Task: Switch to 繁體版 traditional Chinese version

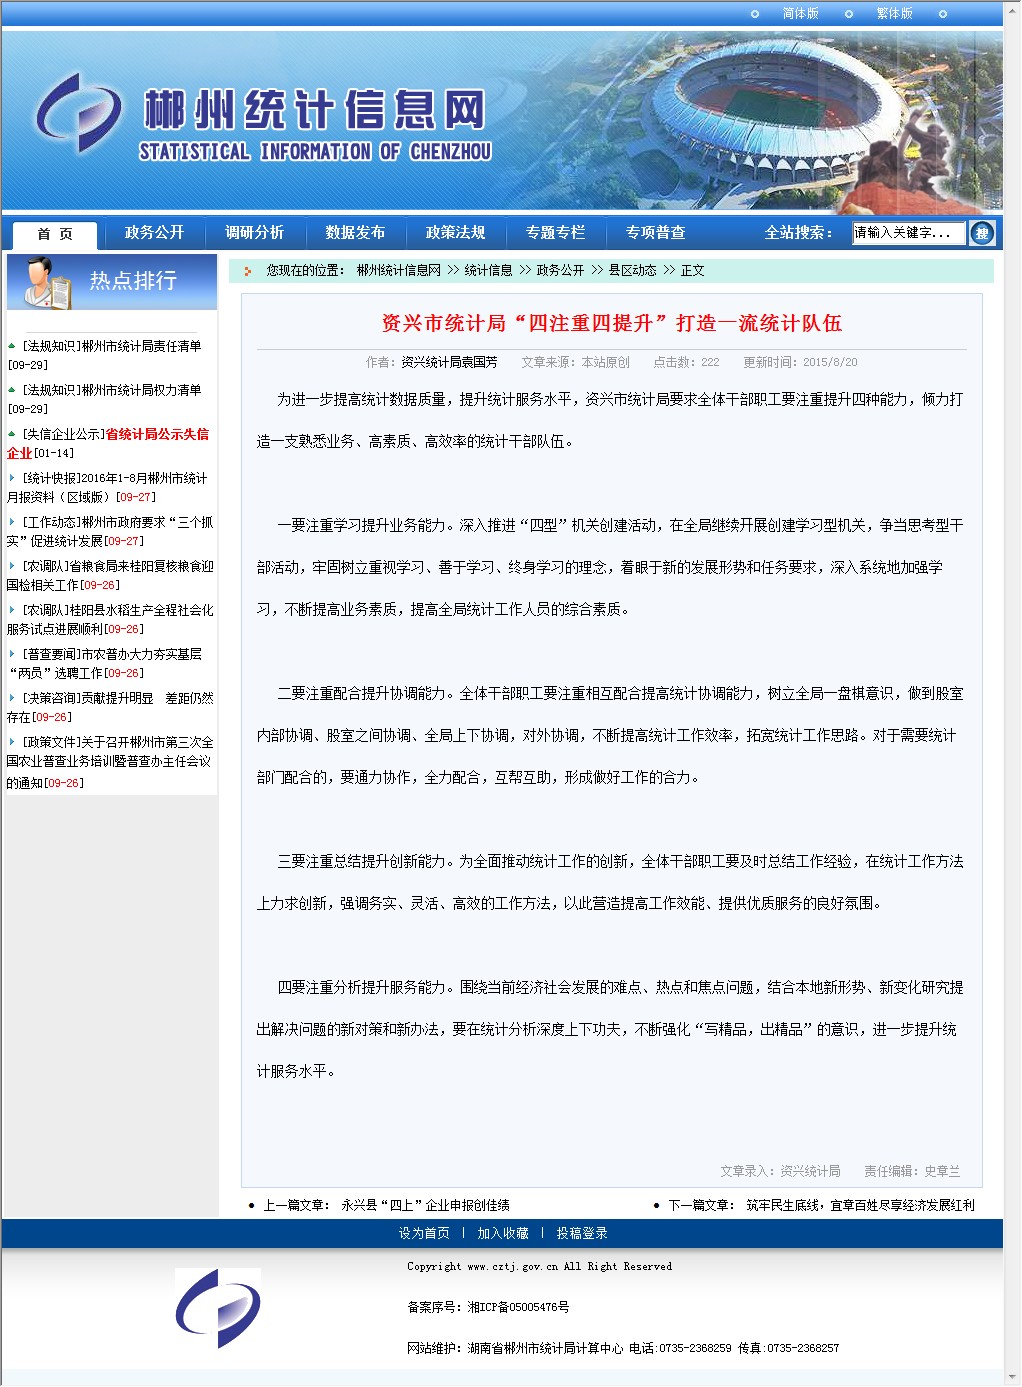Action: [x=894, y=14]
